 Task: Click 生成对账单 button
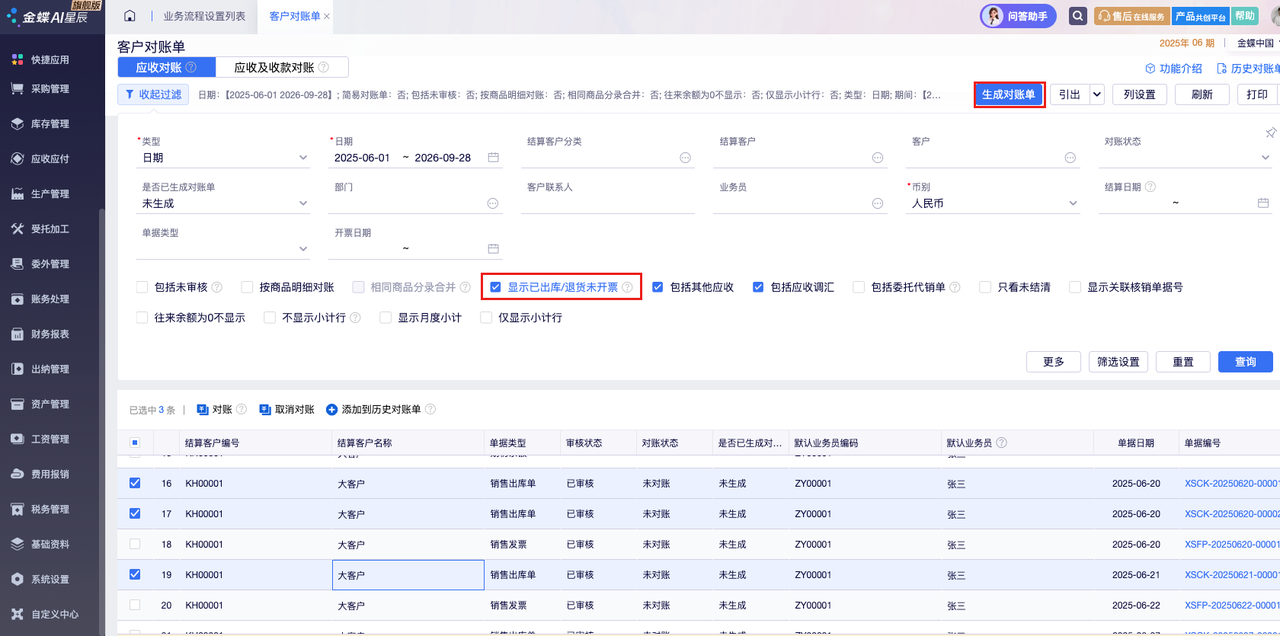pyautogui.click(x=1010, y=95)
